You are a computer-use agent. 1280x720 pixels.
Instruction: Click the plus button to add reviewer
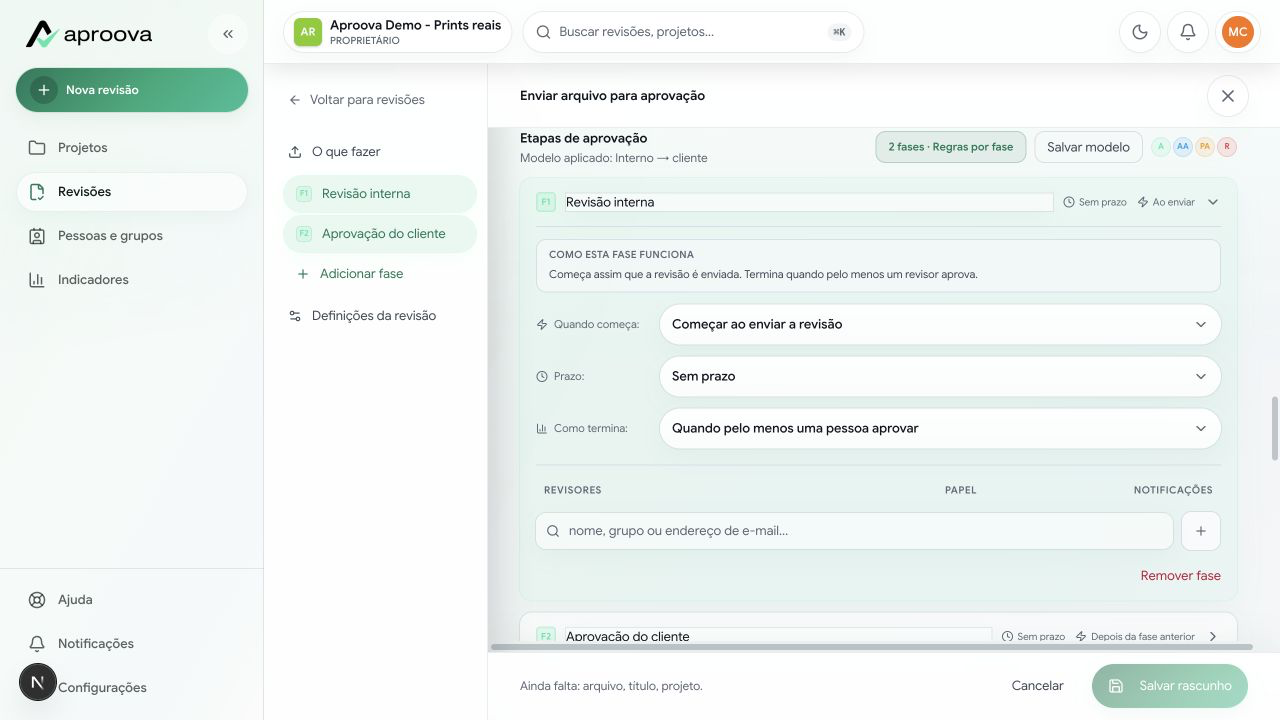coord(1201,531)
